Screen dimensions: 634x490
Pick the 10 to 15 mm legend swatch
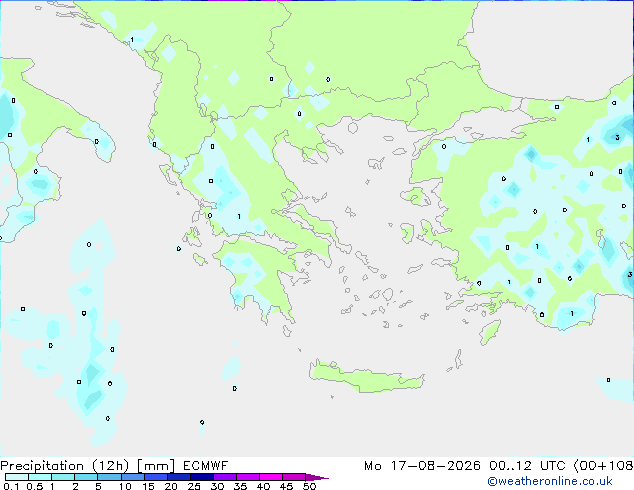point(133,477)
